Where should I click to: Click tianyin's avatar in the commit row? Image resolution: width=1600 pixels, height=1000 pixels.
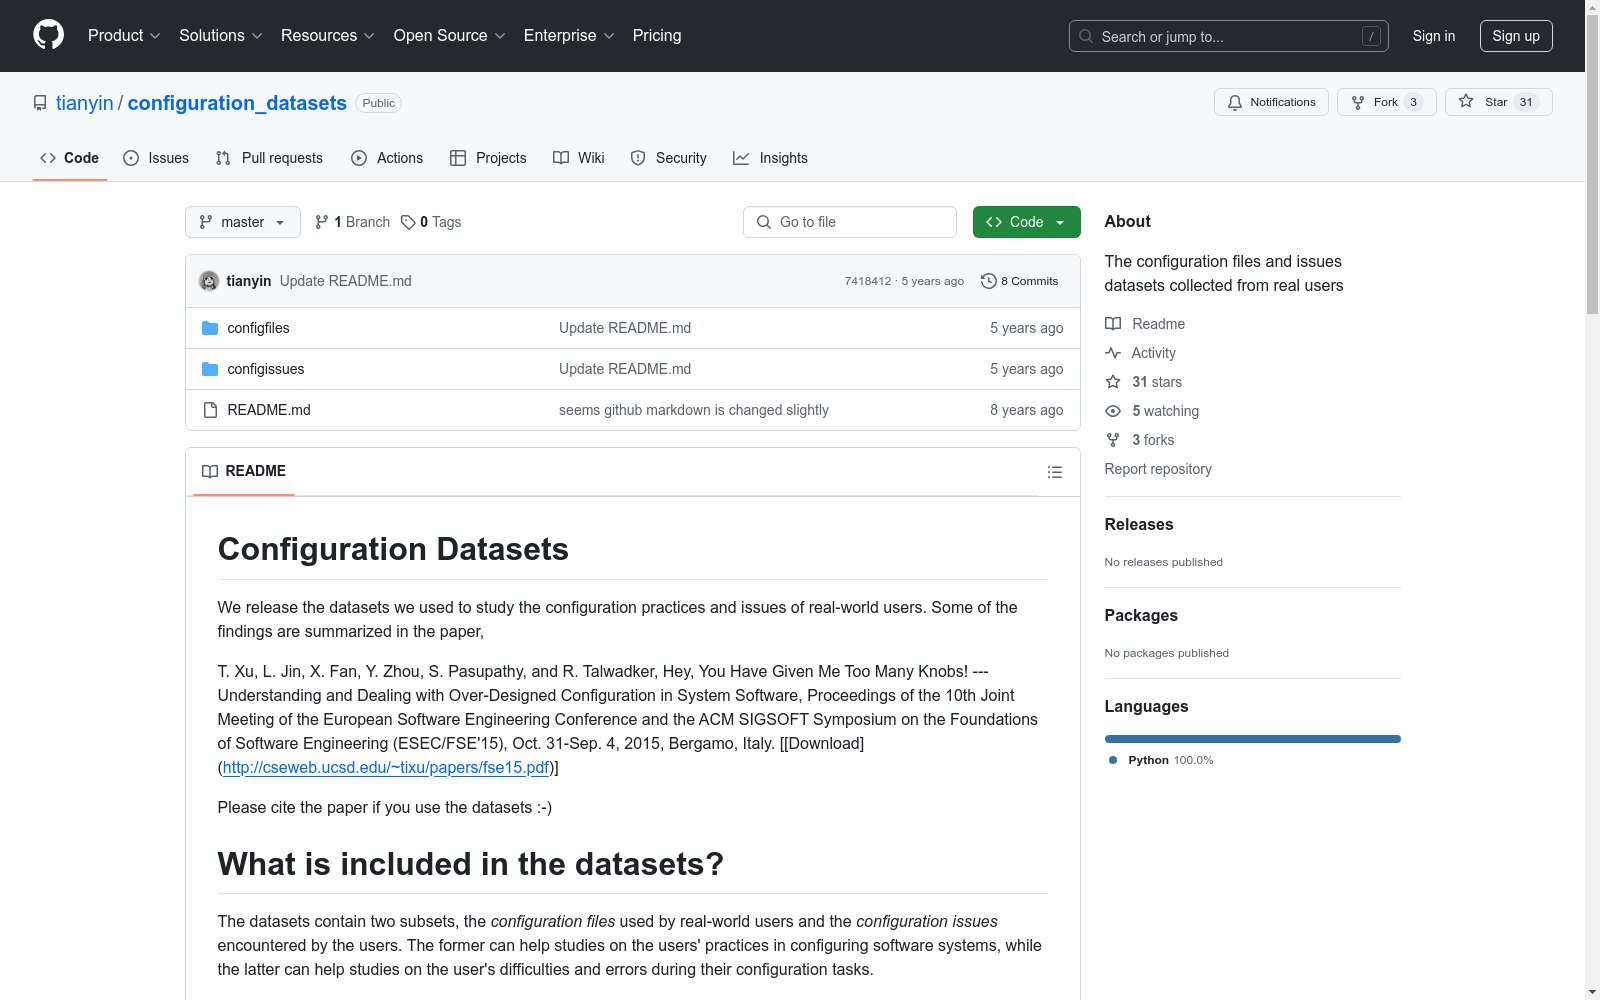click(x=209, y=281)
